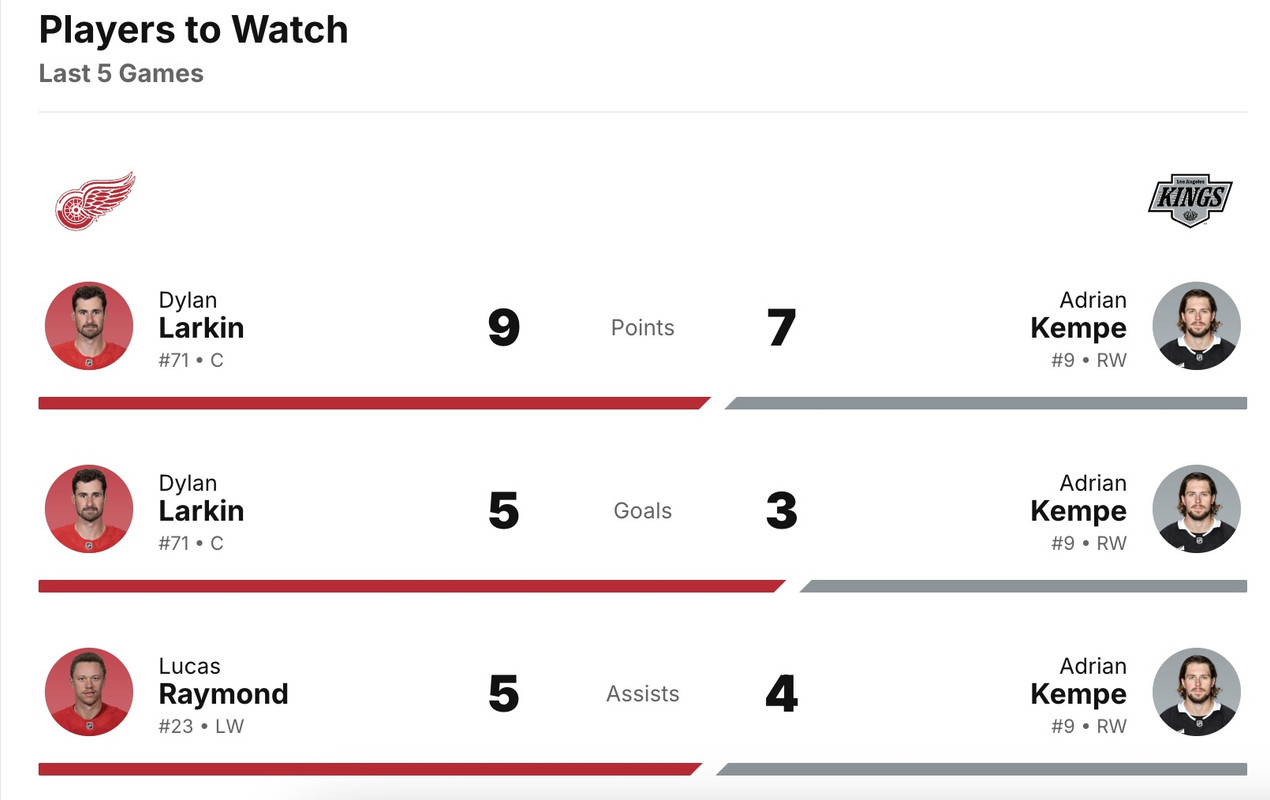Click the Los Angeles Kings team logo
Image resolution: width=1270 pixels, height=800 pixels.
coord(1189,200)
